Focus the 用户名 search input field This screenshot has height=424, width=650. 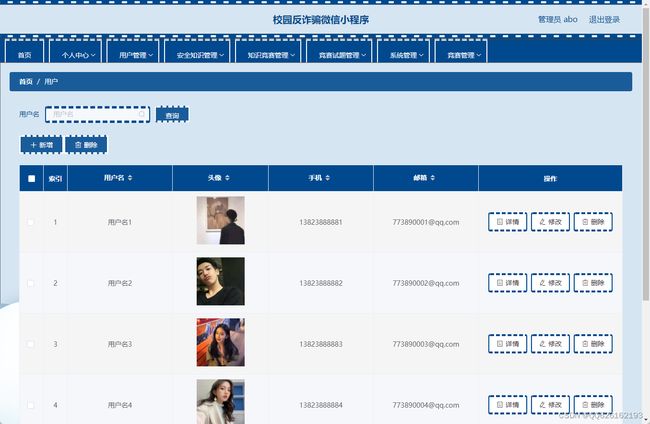pyautogui.click(x=97, y=114)
